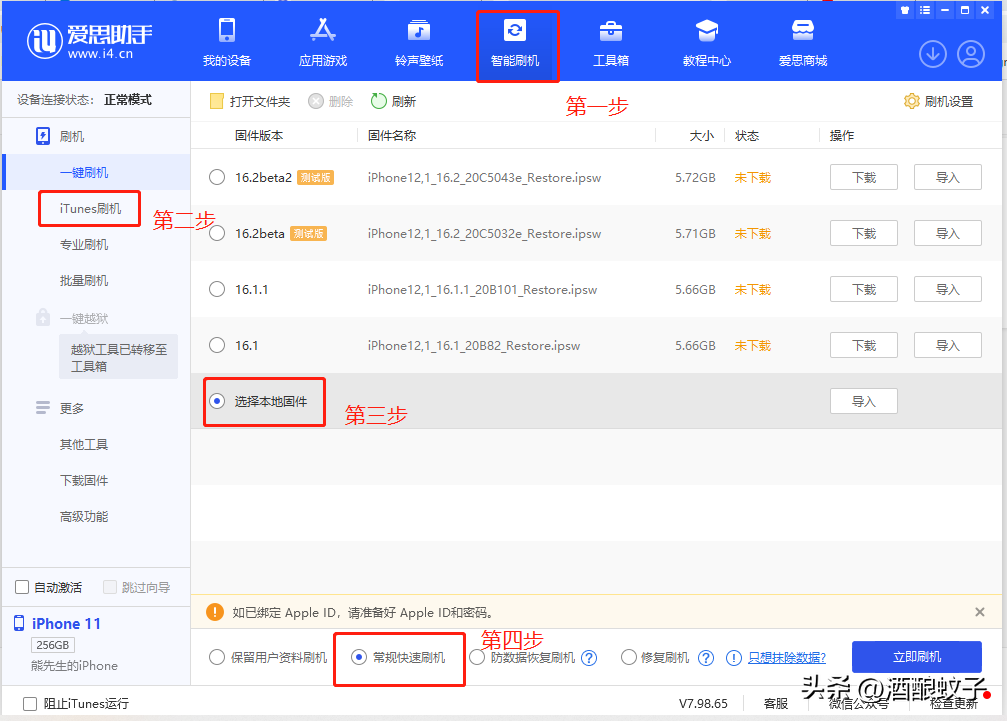Image resolution: width=1007 pixels, height=721 pixels.
Task: Click help icon beside 修复刷机
Action: [706, 658]
